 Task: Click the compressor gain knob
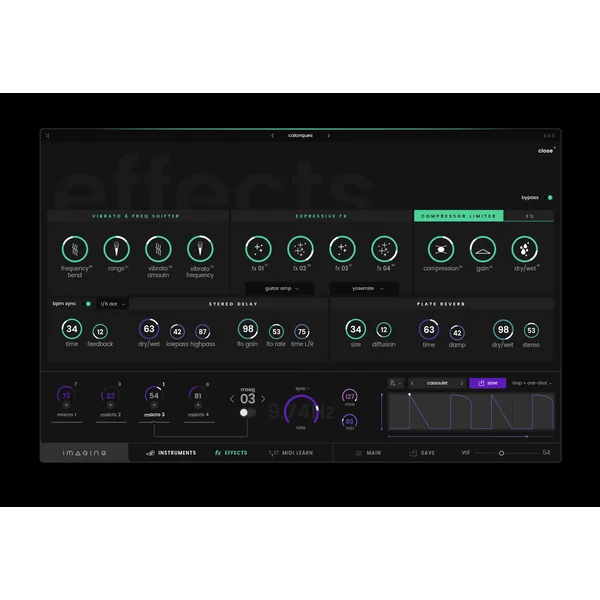click(483, 249)
